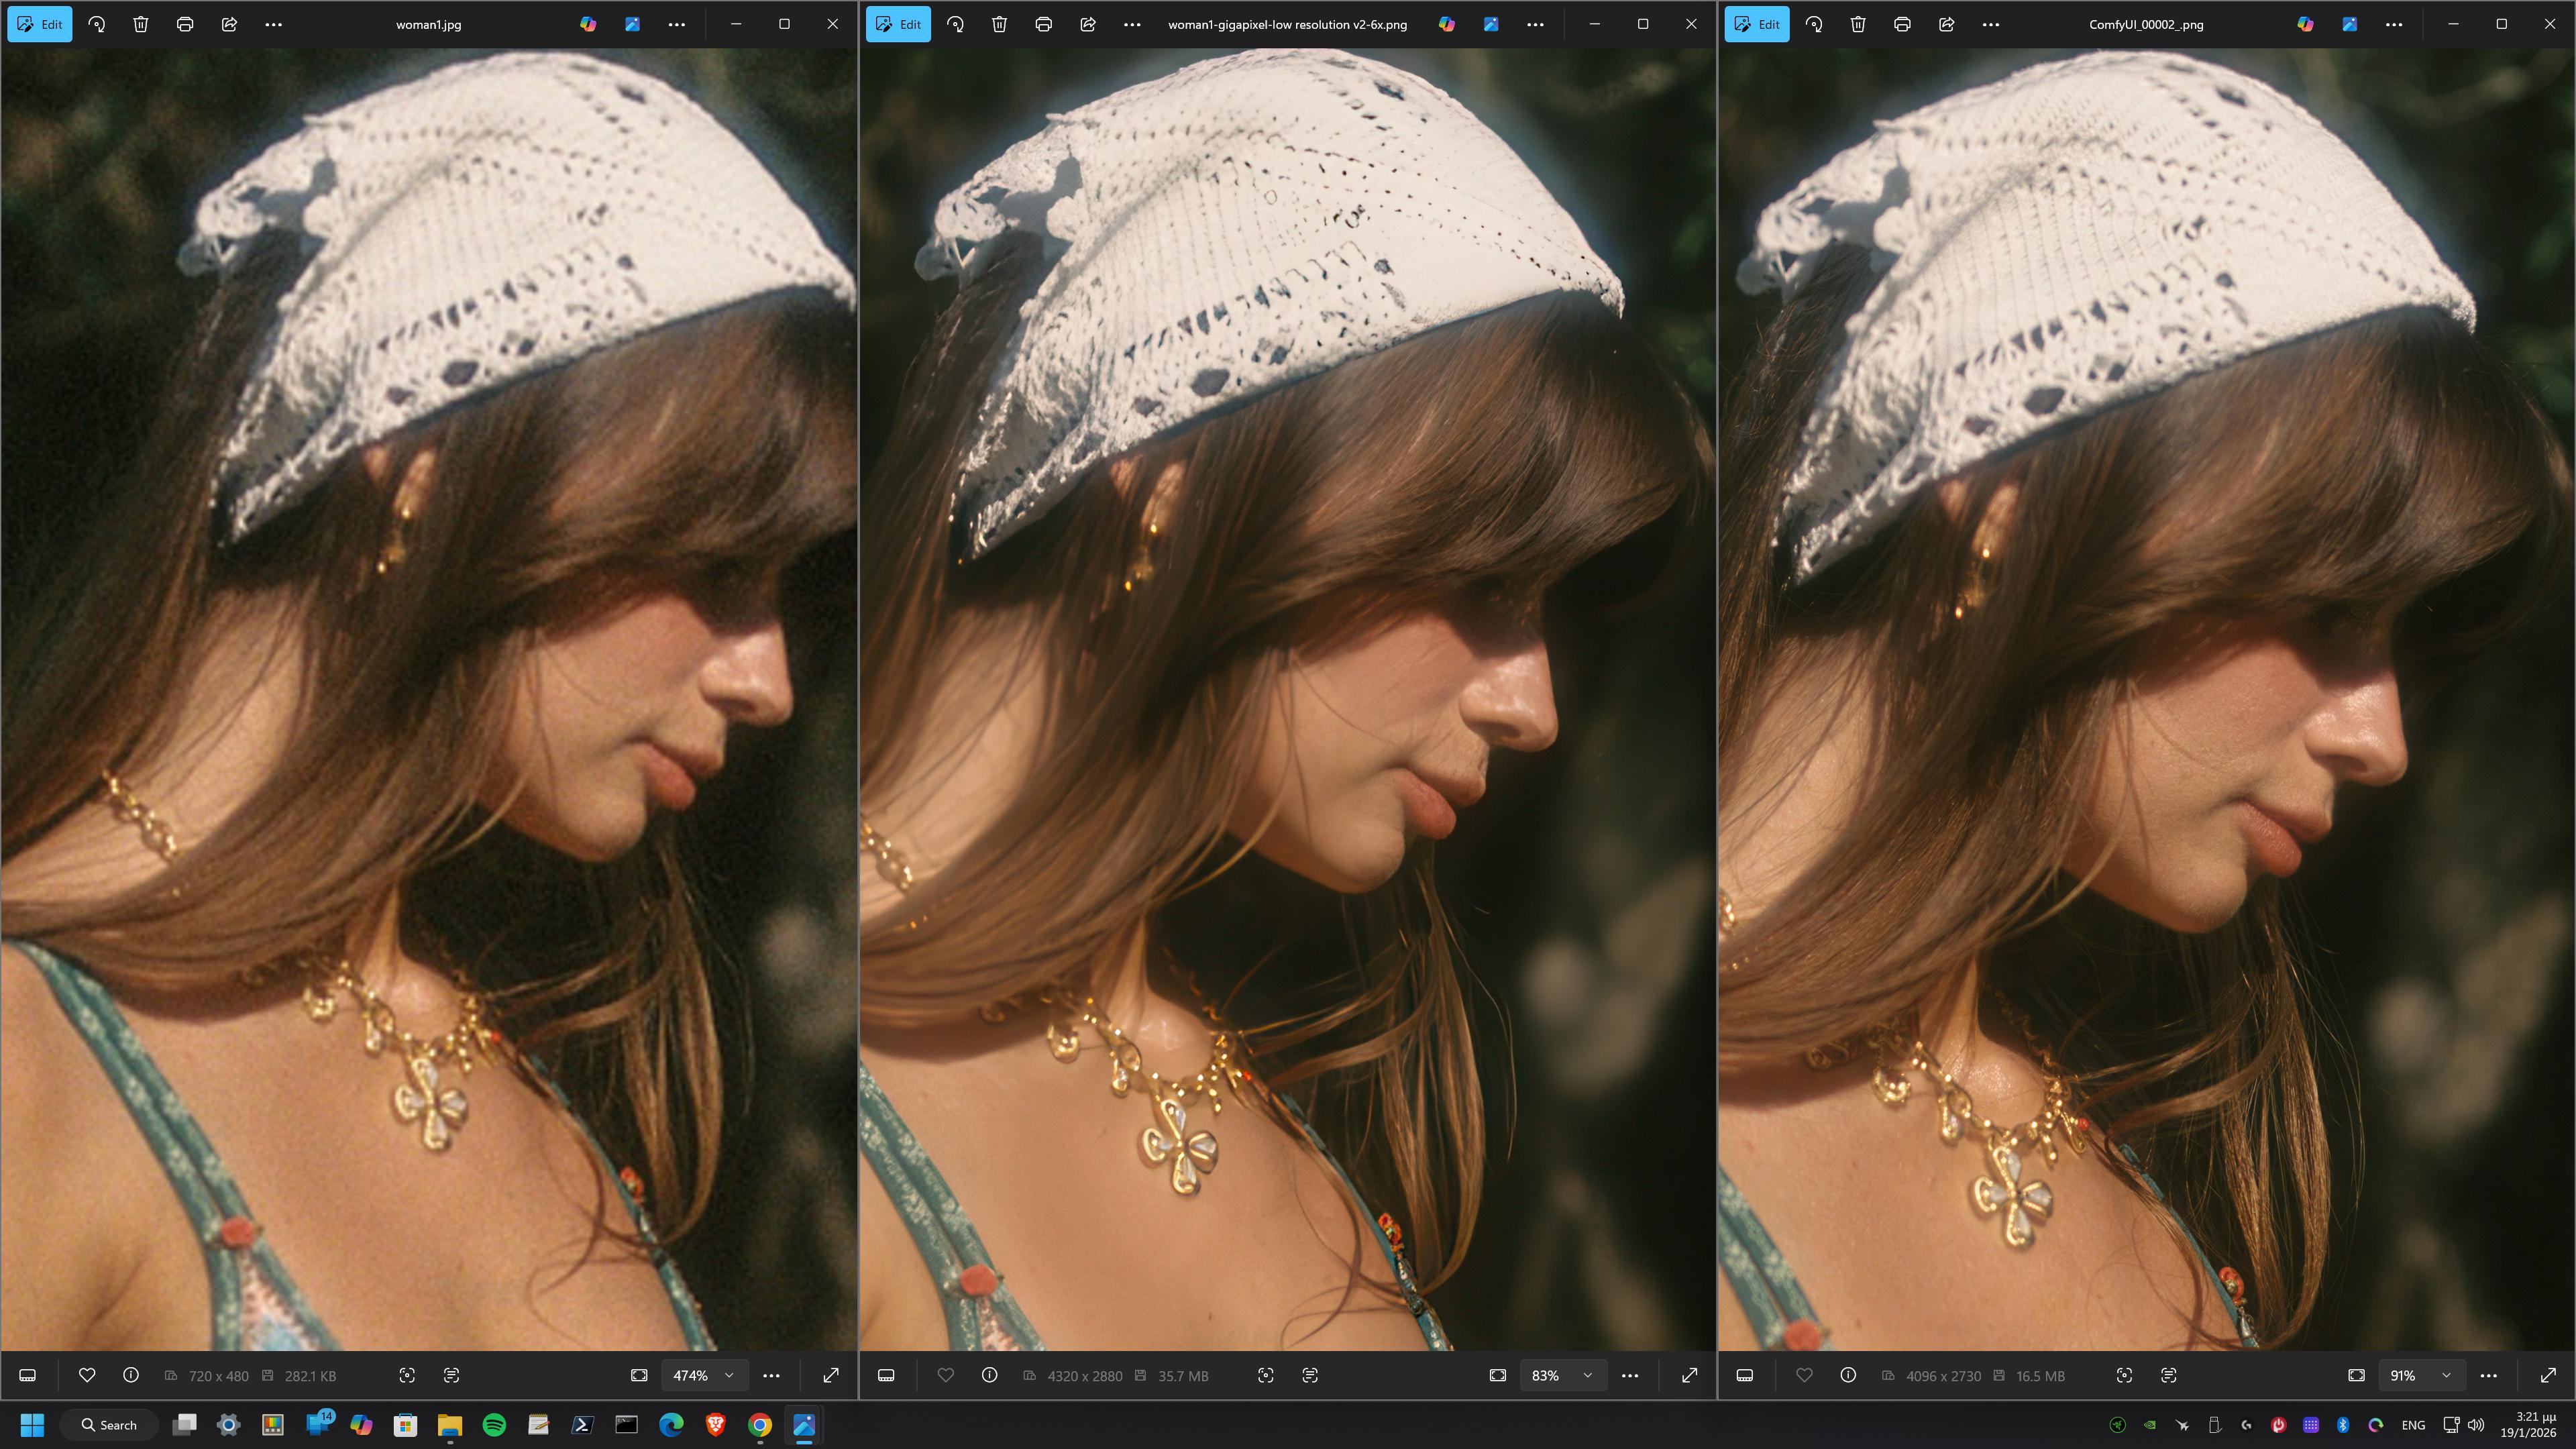Open Spotify from the taskbar

tap(494, 1425)
